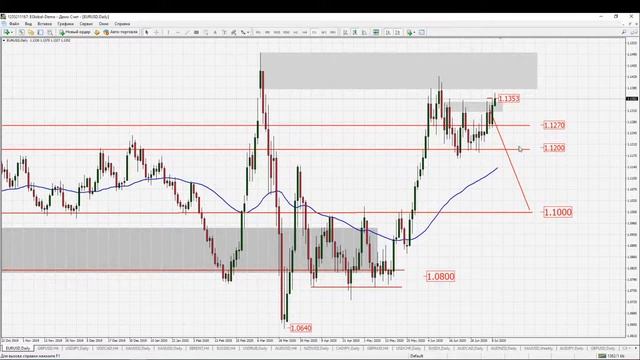Switch chart to D1 timeframe

tap(314, 32)
